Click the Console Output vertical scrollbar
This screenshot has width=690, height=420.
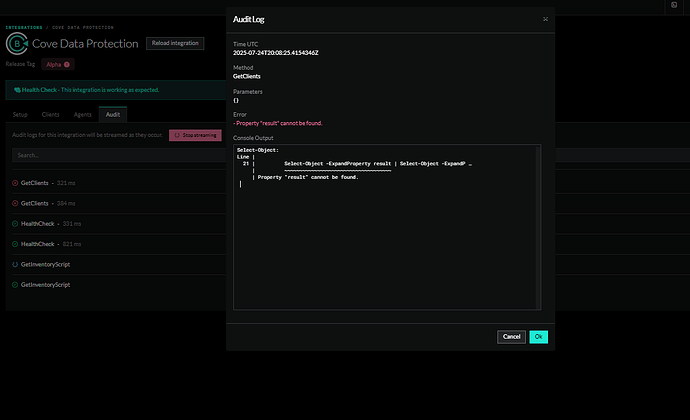click(x=538, y=227)
